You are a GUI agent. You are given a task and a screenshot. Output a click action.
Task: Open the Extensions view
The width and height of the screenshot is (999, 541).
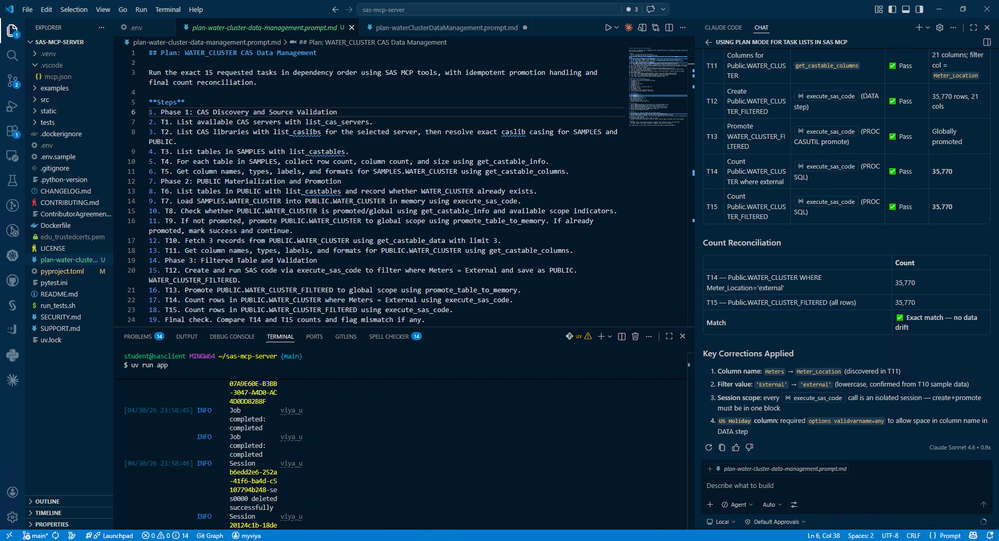click(x=12, y=131)
